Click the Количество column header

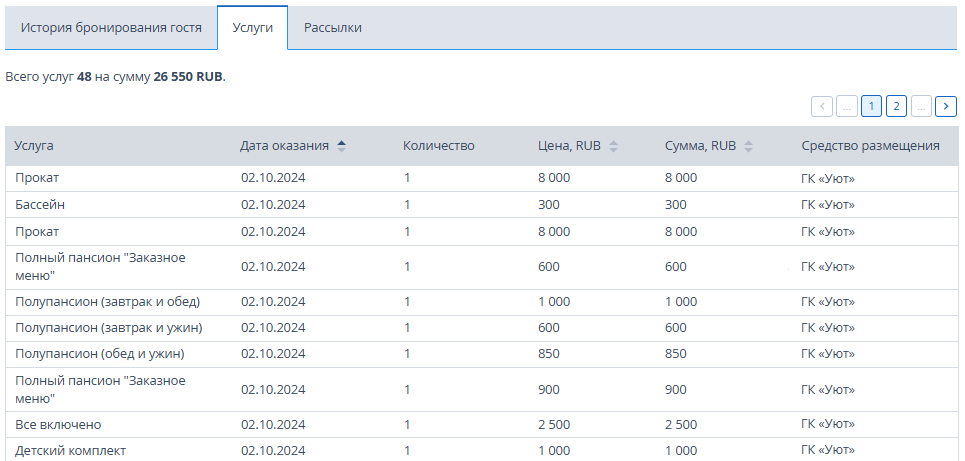[x=439, y=146]
